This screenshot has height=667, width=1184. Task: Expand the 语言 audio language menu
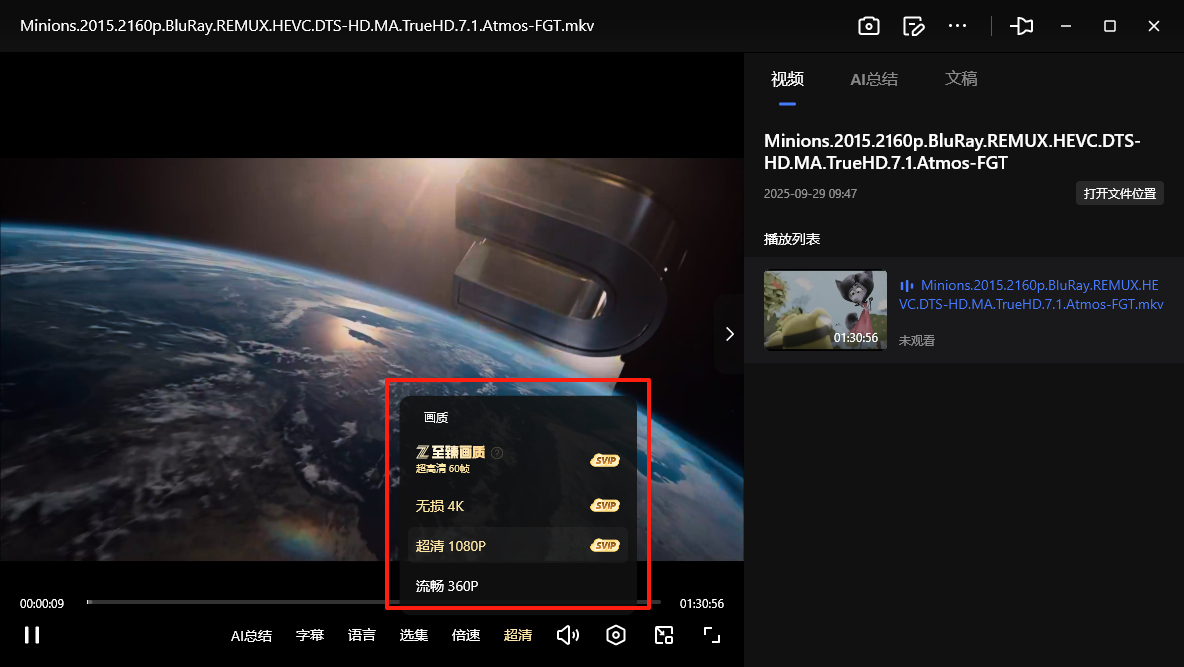[362, 635]
